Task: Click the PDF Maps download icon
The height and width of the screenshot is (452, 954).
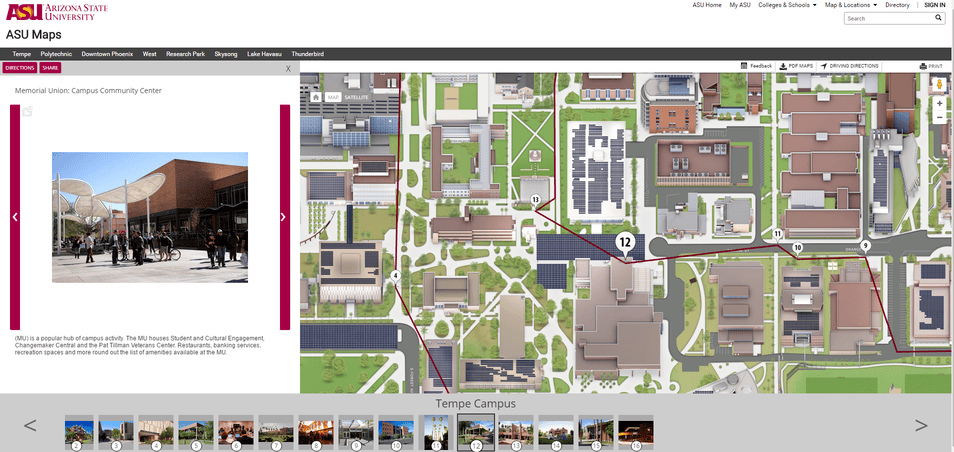Action: (783, 66)
